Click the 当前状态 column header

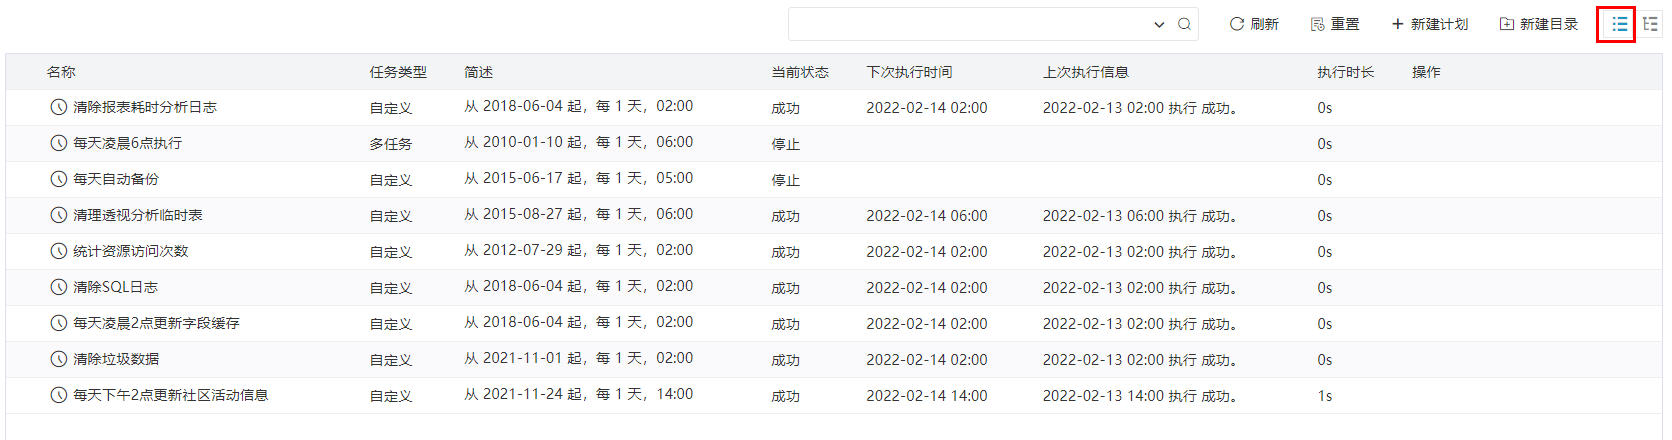click(800, 72)
